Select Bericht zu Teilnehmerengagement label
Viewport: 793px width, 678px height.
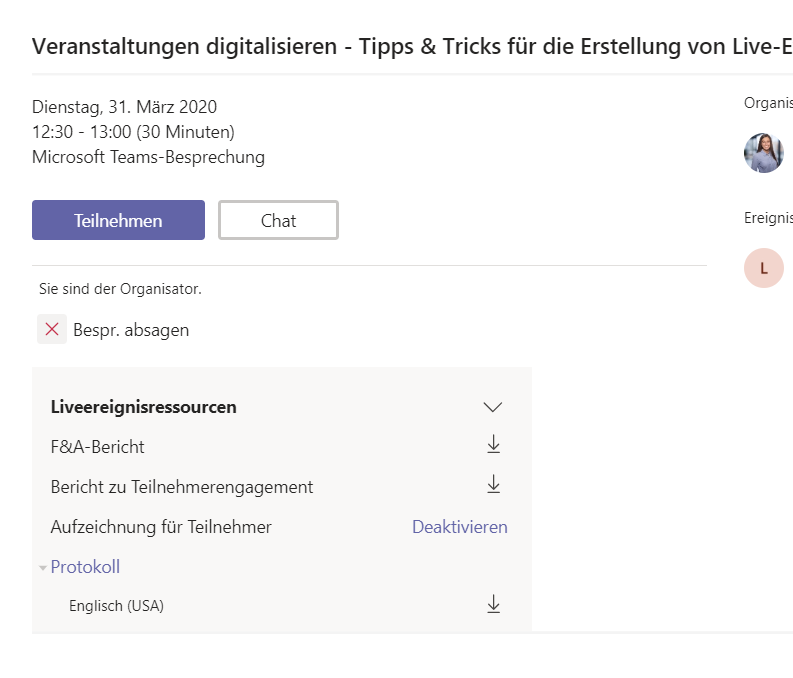(182, 487)
